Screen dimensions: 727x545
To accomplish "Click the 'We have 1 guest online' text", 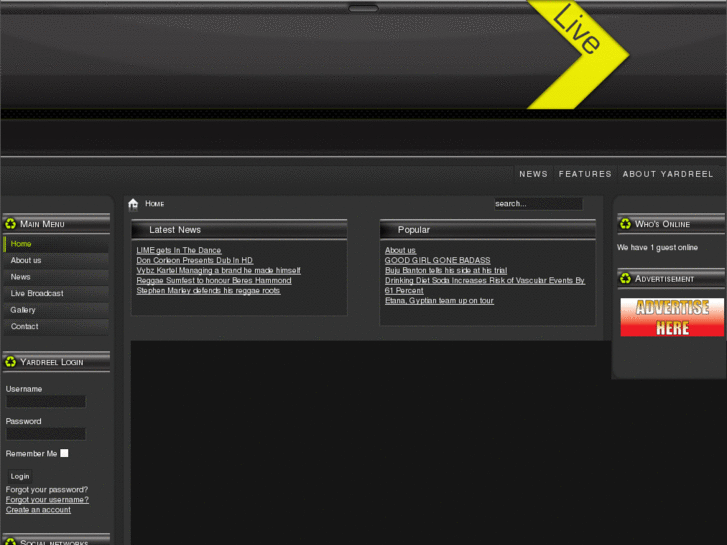I will click(657, 248).
